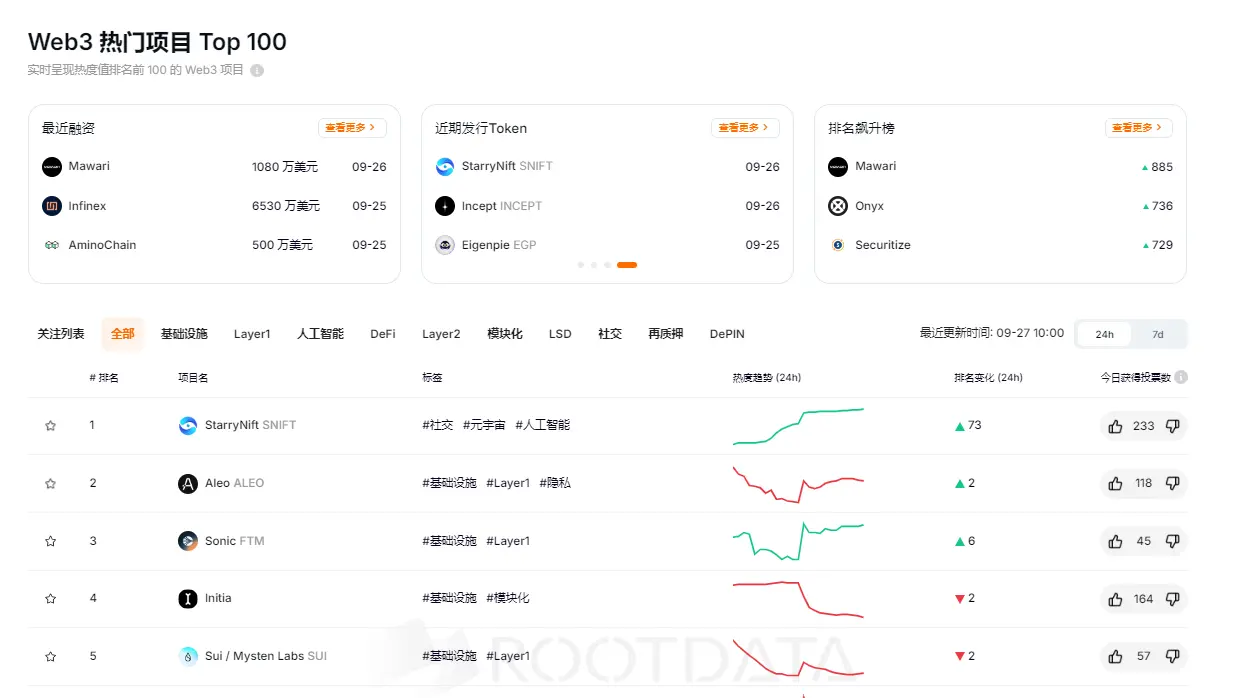Screen dimensions: 1260x698
Task: Switch the update period to 7d
Action: point(1158,334)
